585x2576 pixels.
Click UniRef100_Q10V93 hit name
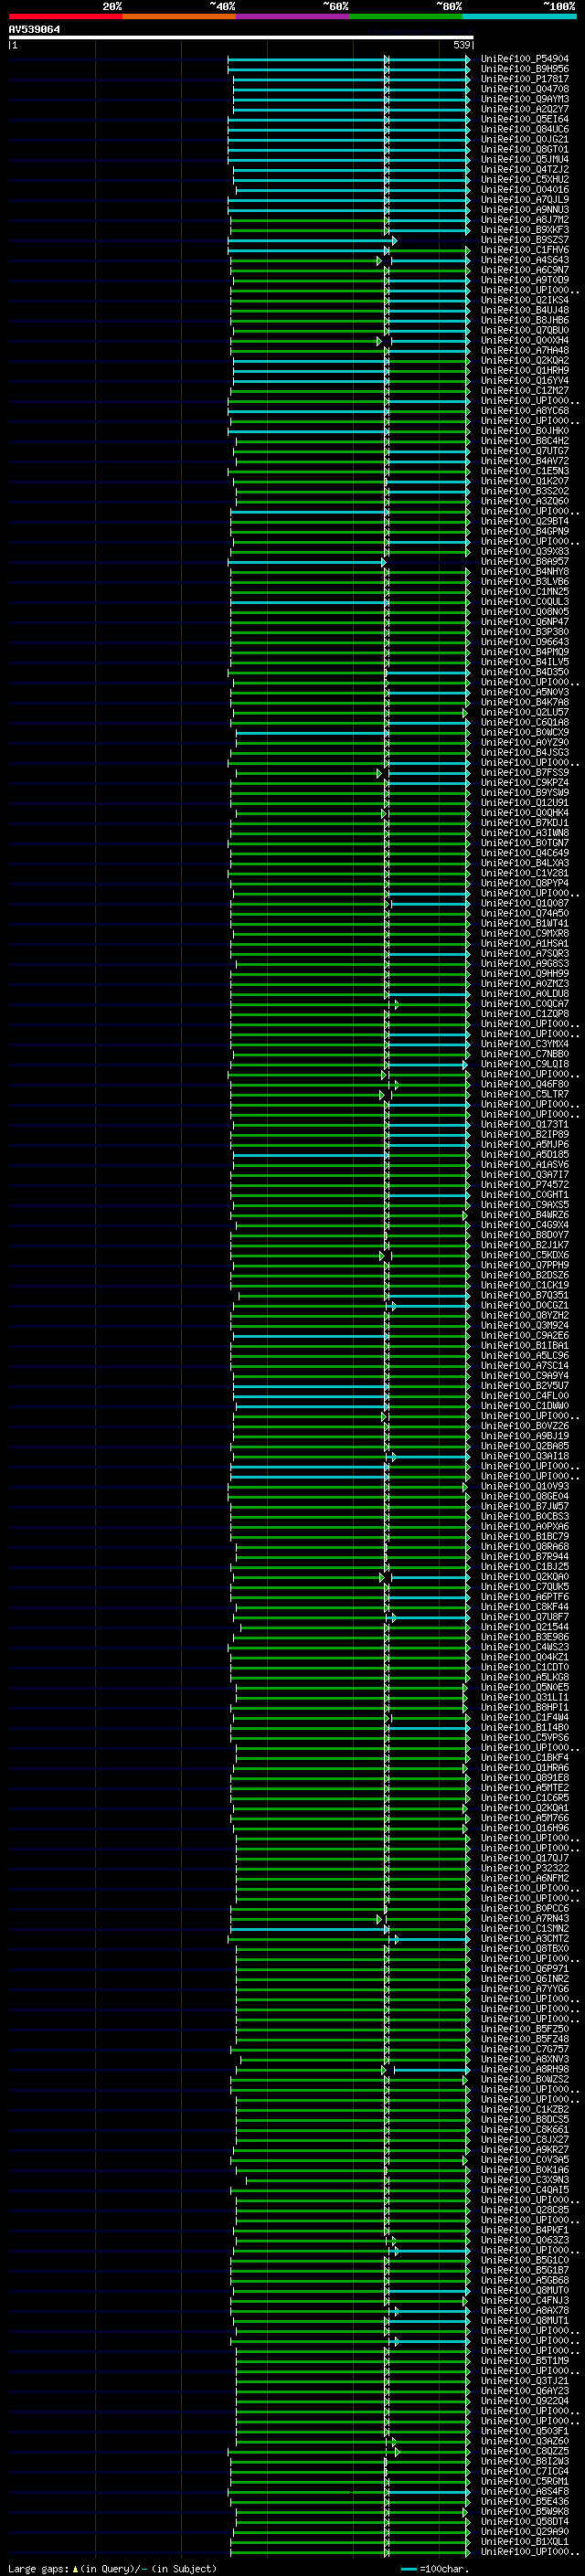coord(525,1487)
